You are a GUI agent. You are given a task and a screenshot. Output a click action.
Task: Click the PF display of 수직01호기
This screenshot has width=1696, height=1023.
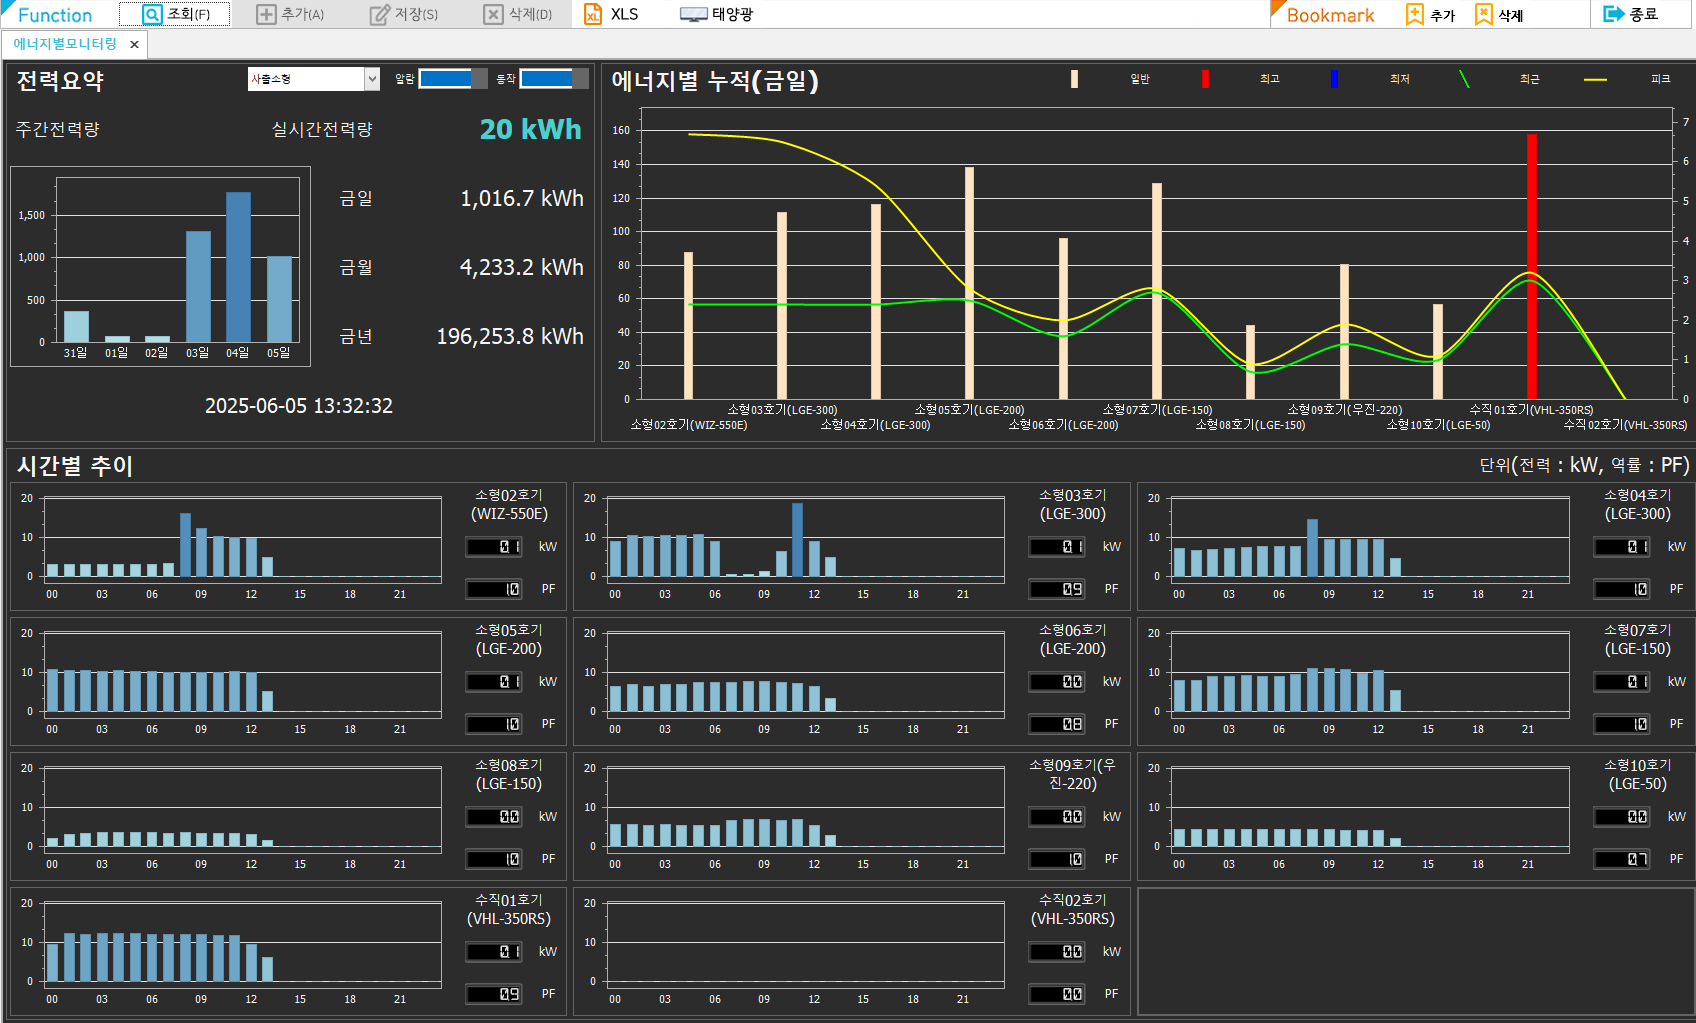coord(495,994)
